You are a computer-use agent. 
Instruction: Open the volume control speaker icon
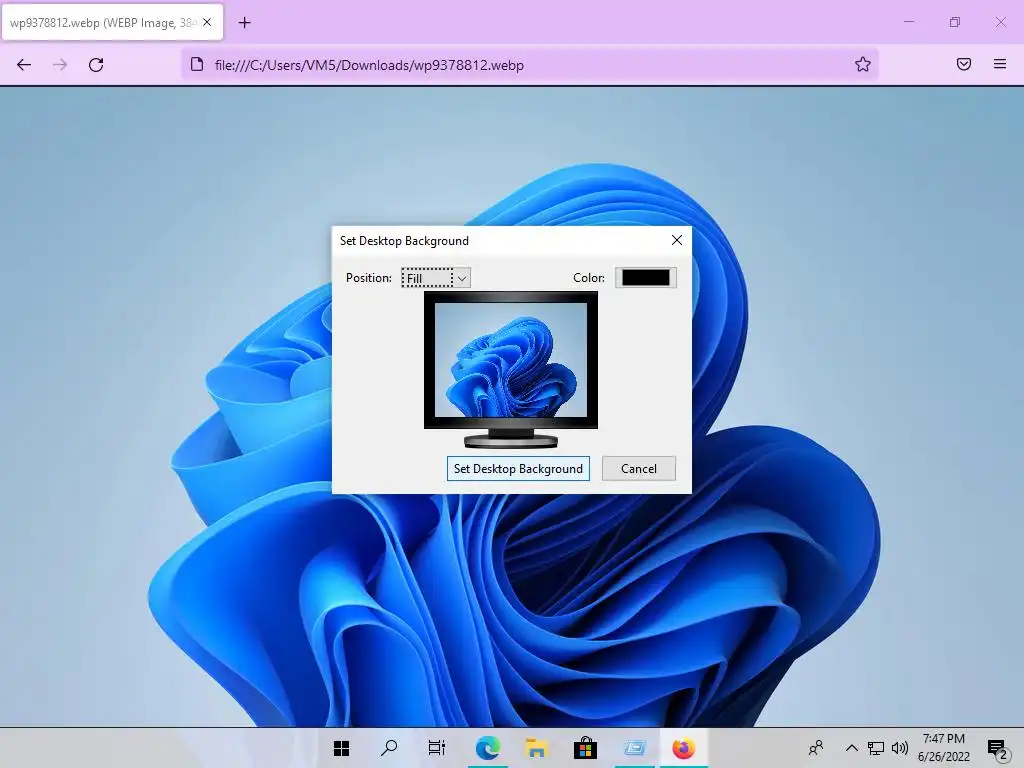(900, 748)
